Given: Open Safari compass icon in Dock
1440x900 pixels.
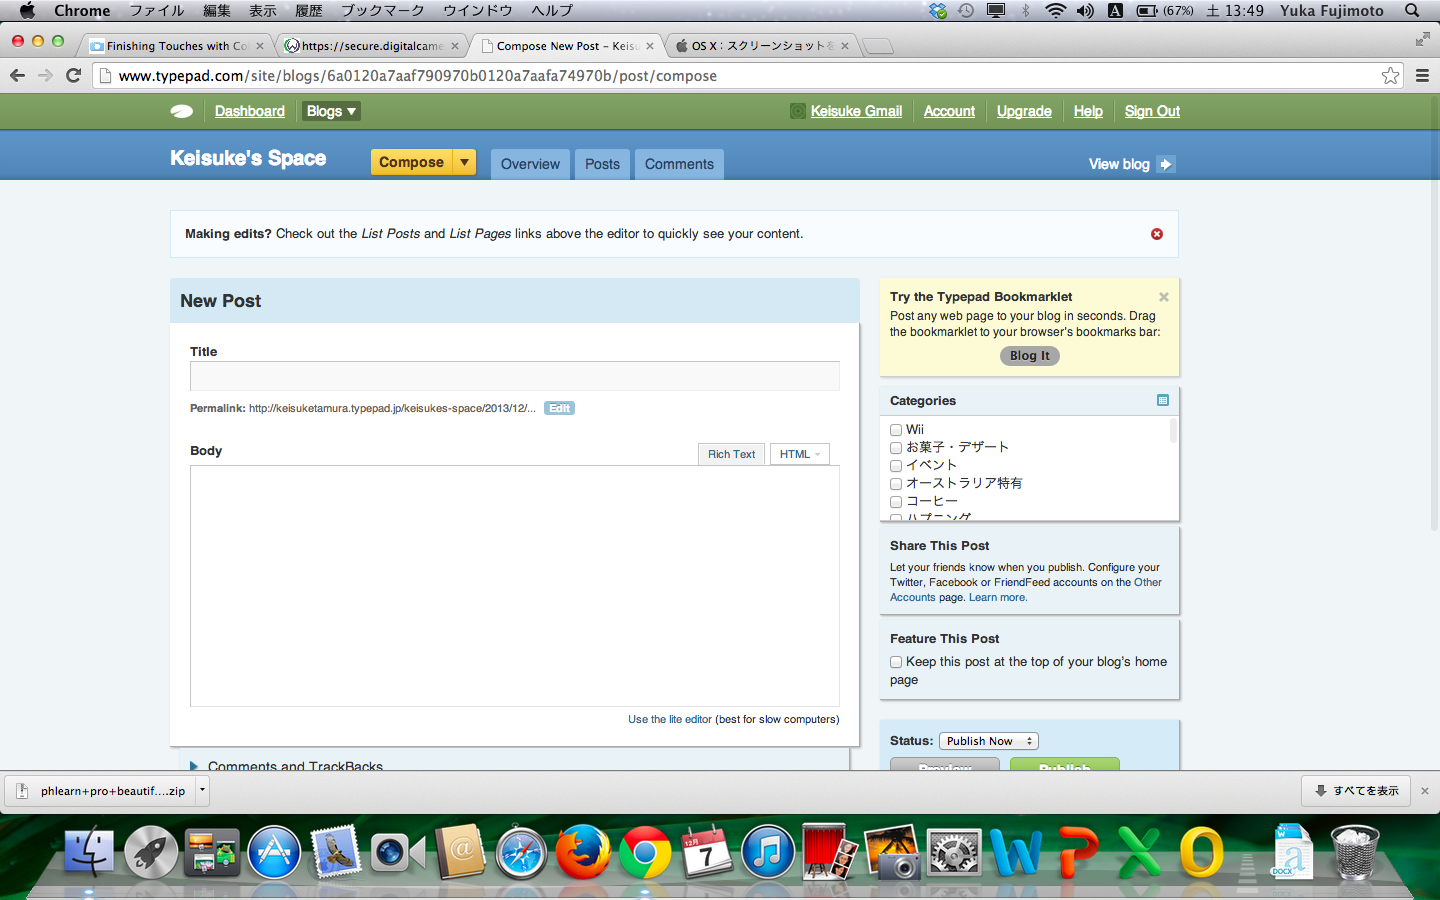Looking at the screenshot, I should [521, 852].
